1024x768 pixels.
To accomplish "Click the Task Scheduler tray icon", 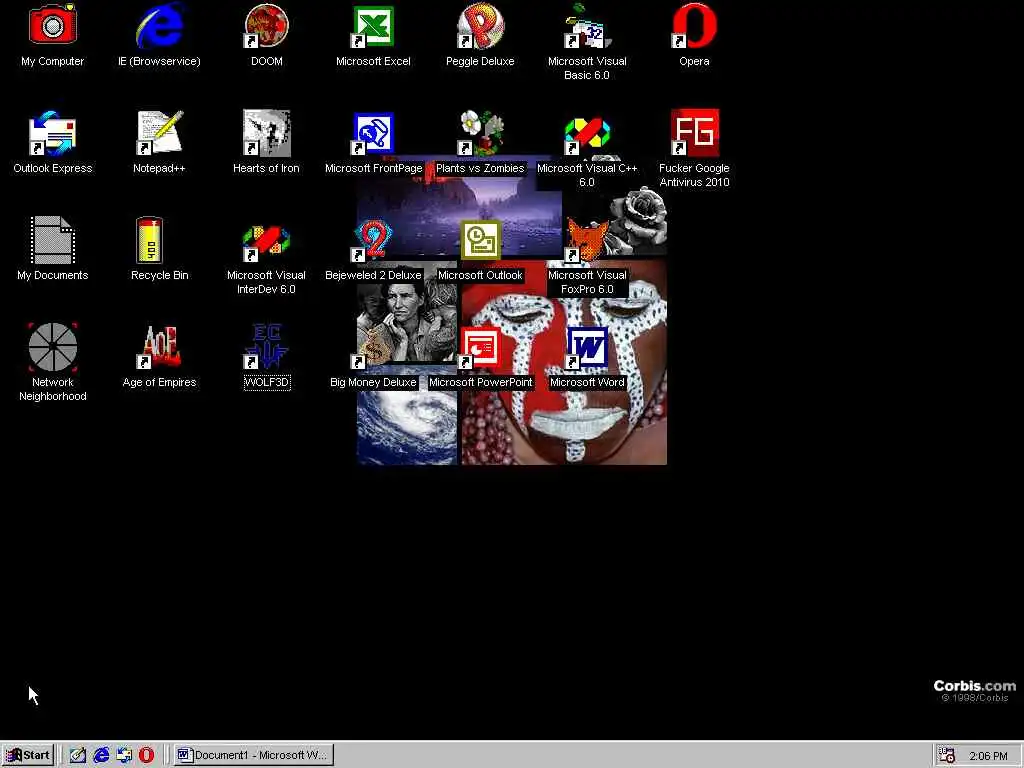I will 947,756.
